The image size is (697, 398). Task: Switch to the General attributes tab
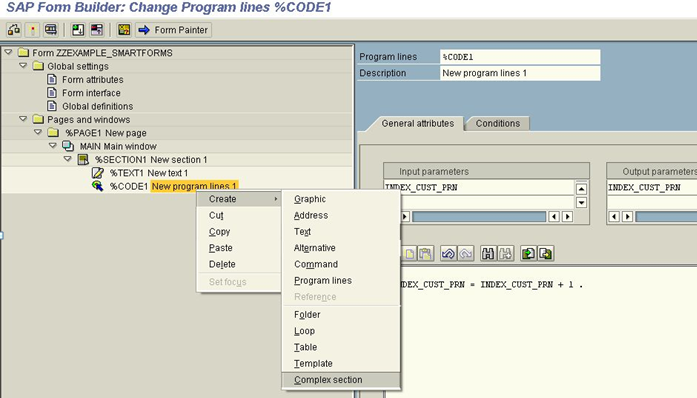417,124
